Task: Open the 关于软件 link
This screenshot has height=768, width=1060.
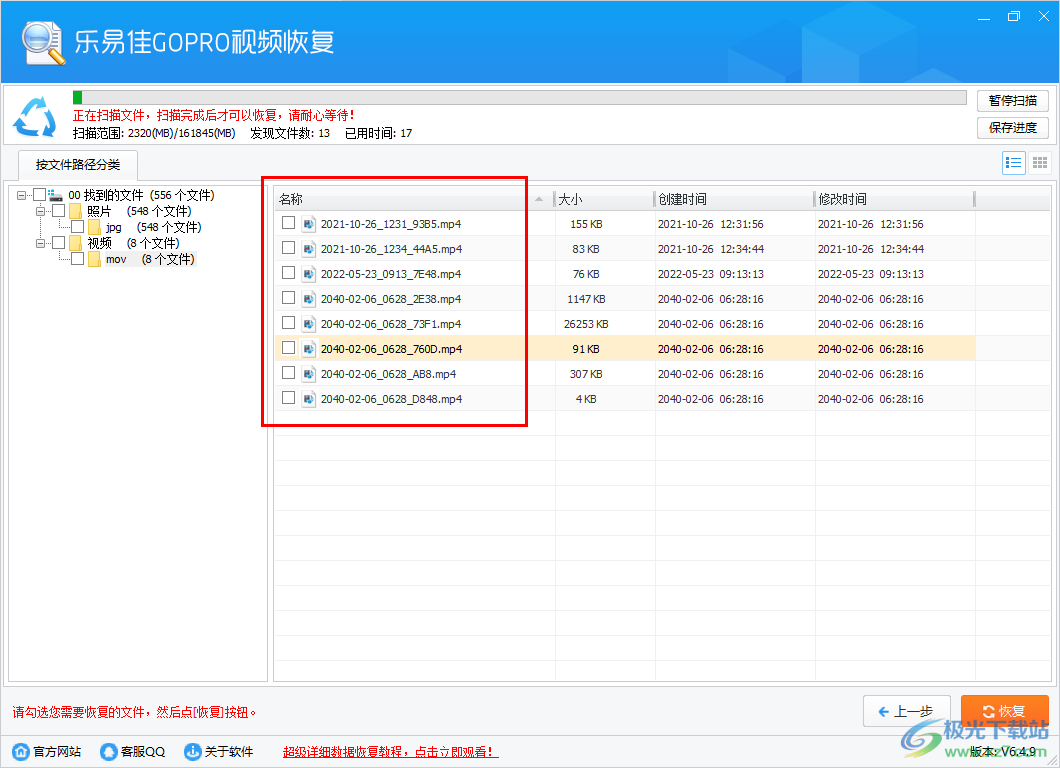Action: pyautogui.click(x=228, y=751)
